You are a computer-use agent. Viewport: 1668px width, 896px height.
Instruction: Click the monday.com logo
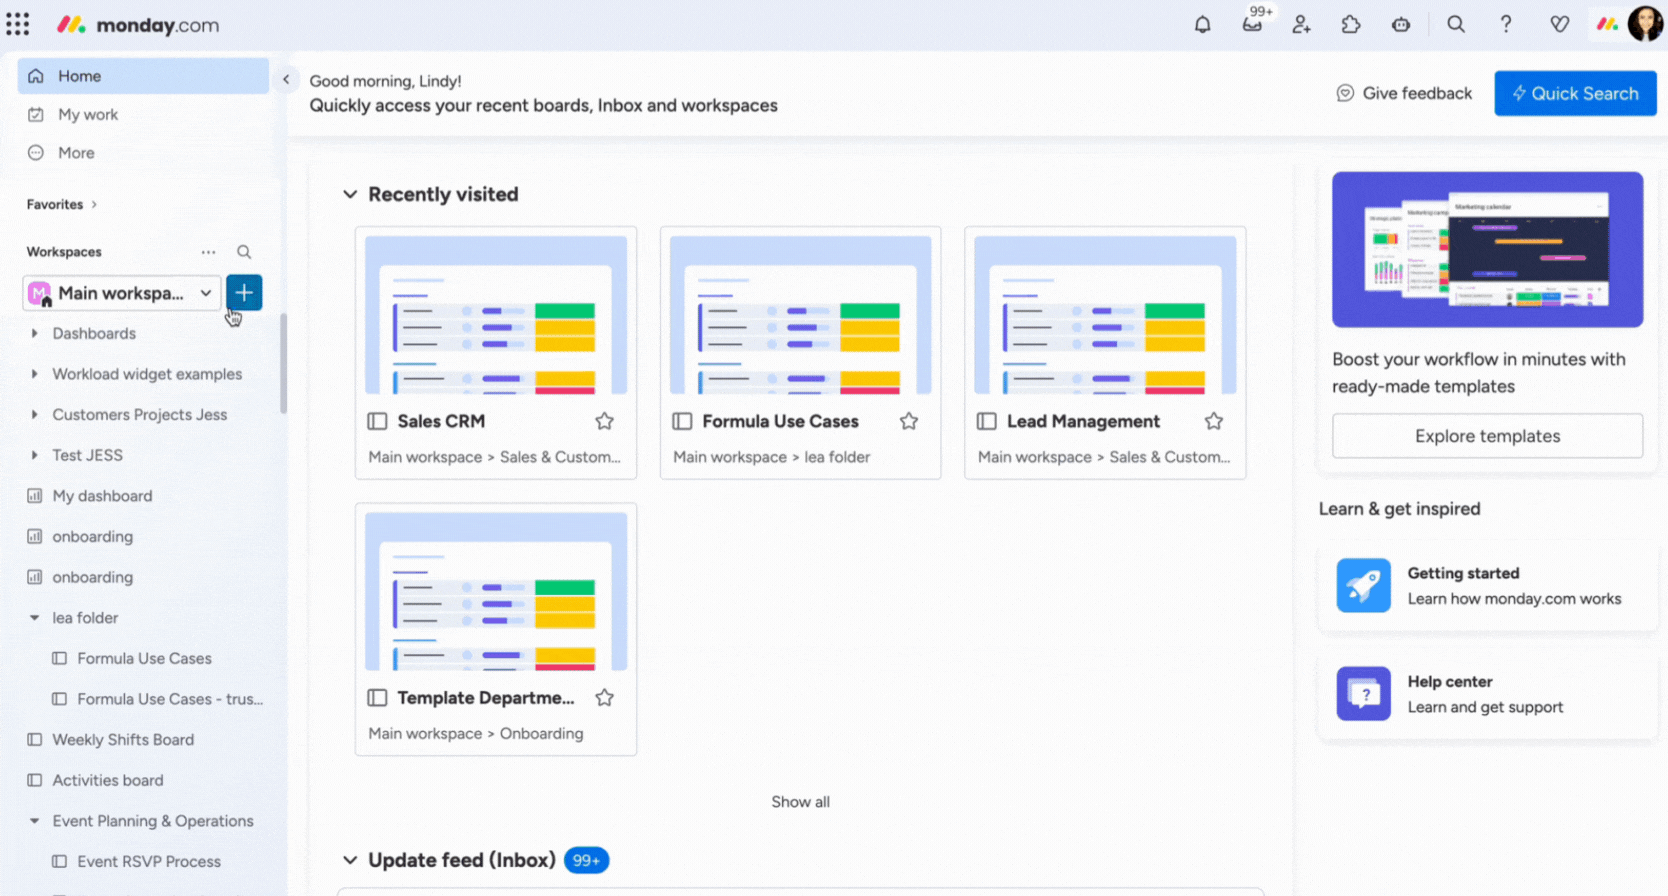click(138, 25)
